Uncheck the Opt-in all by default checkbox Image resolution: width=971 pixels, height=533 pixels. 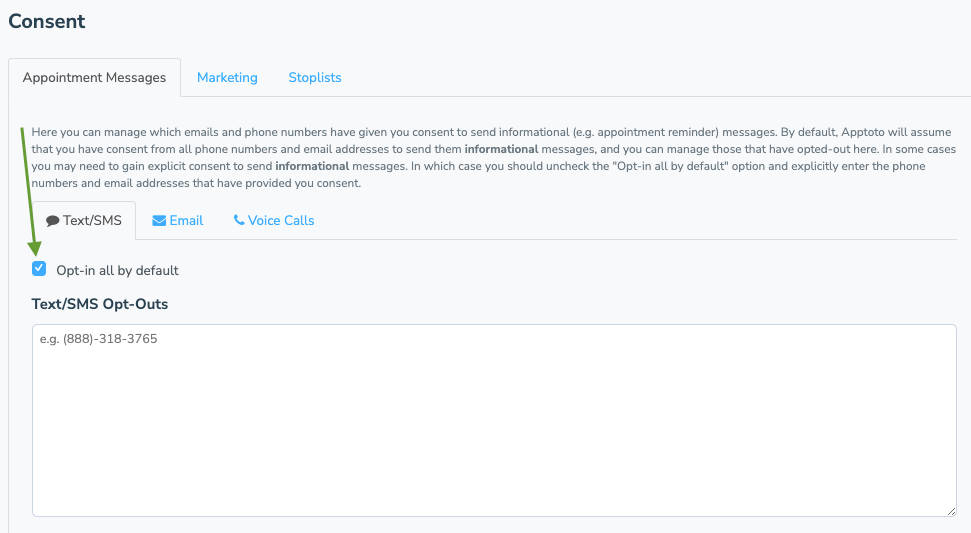click(39, 269)
